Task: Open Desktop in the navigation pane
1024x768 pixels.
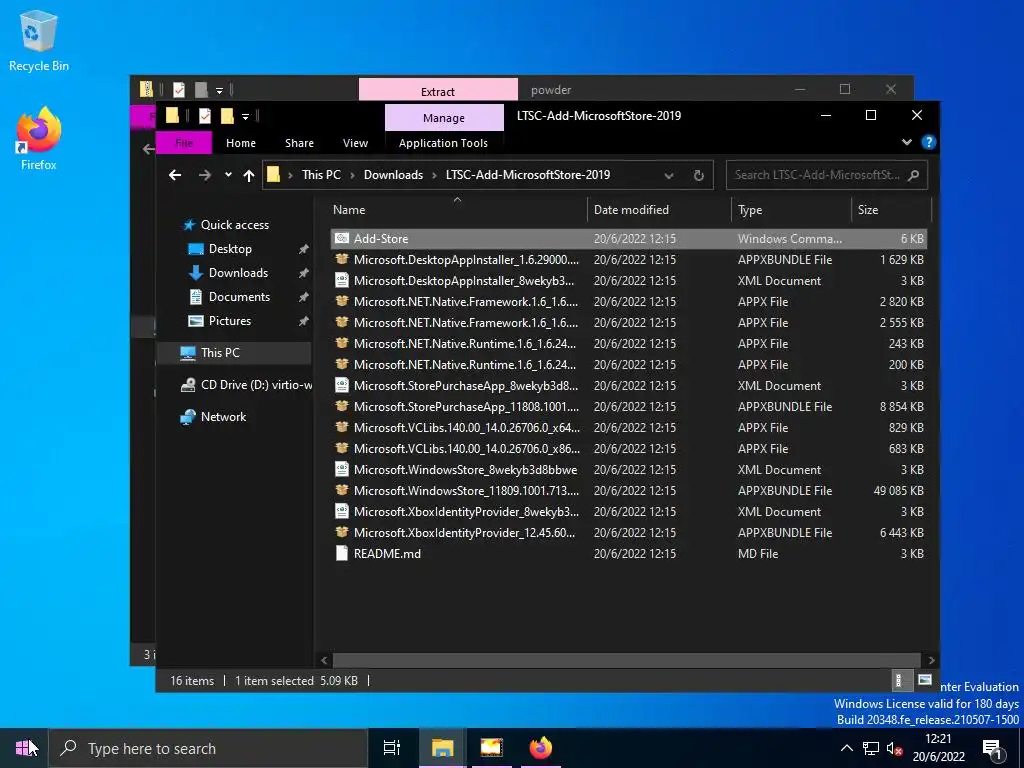Action: (230, 249)
